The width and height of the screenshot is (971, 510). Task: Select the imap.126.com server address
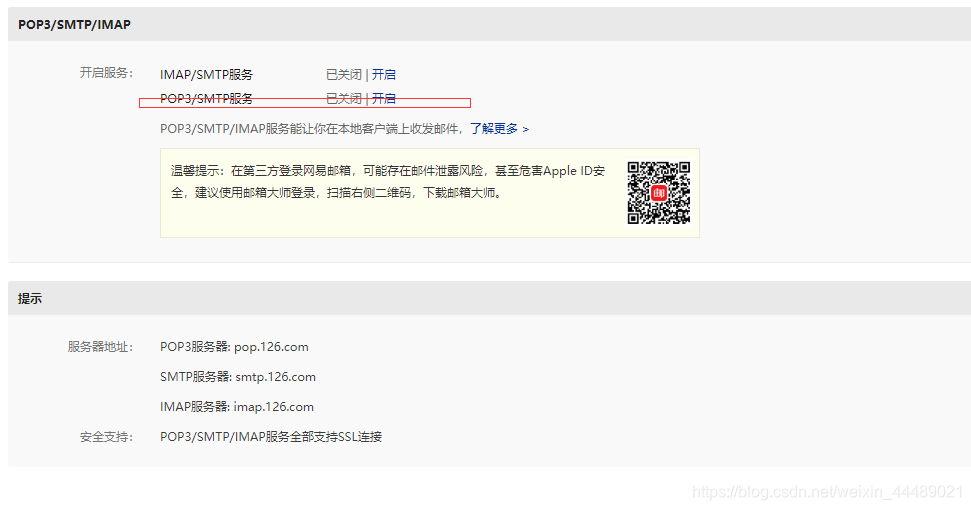274,407
